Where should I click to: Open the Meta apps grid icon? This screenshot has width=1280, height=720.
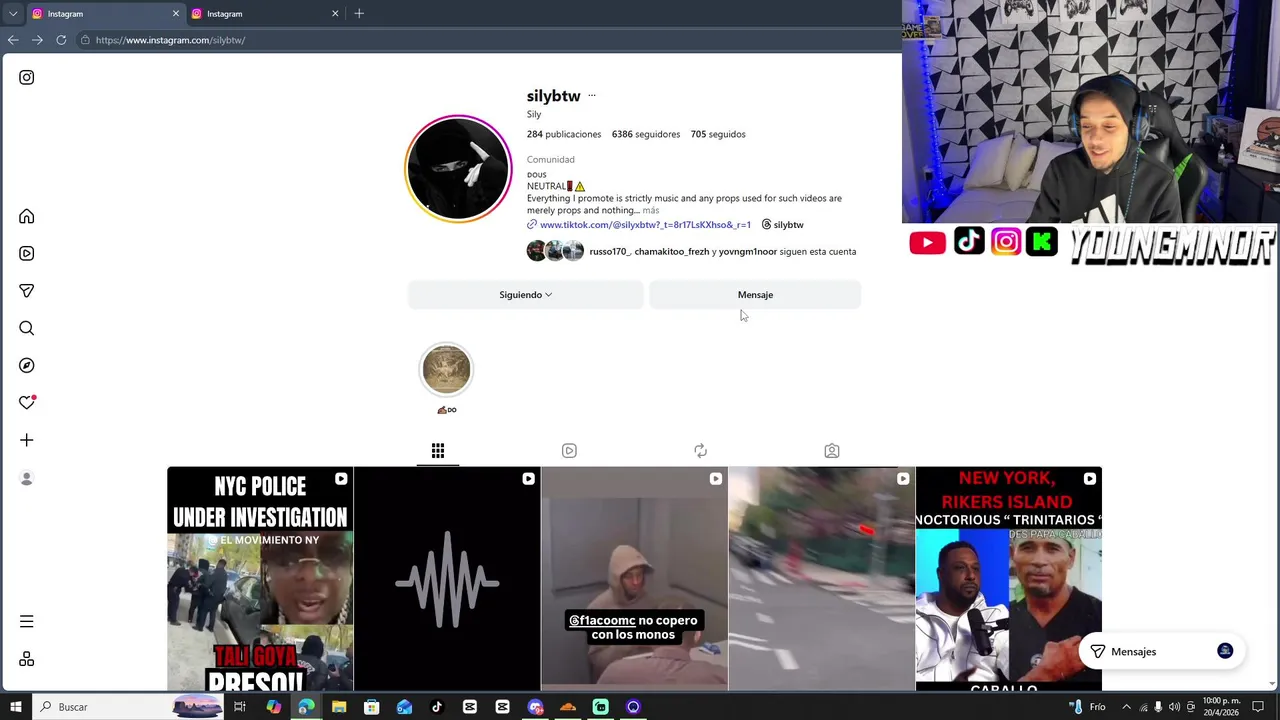[27, 659]
